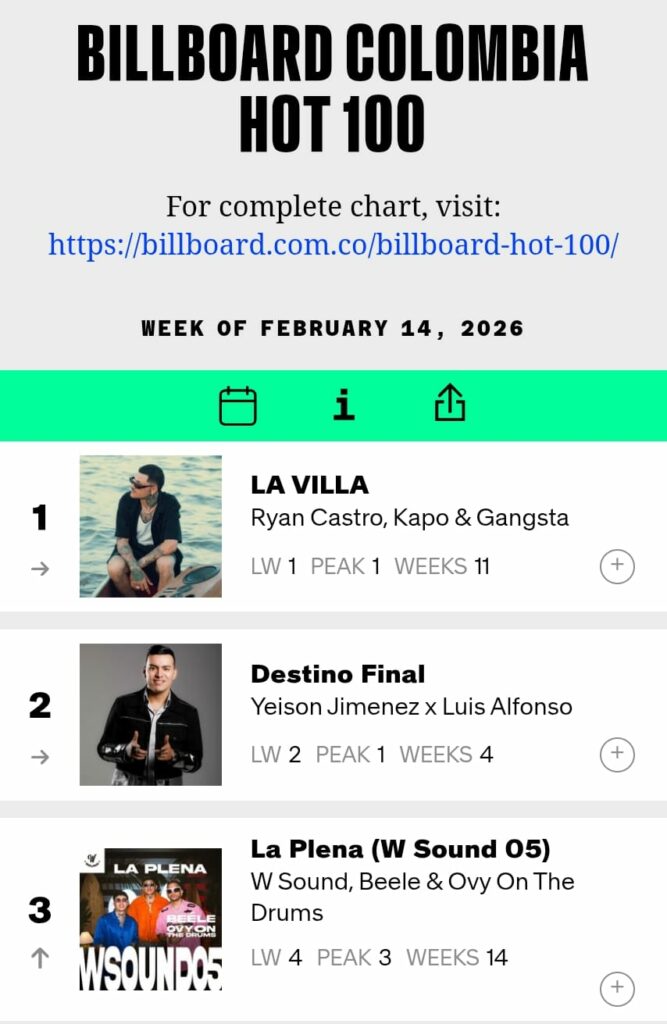This screenshot has height=1024, width=667.
Task: Click LA VILLA album cover thumbnail
Action: 151,527
